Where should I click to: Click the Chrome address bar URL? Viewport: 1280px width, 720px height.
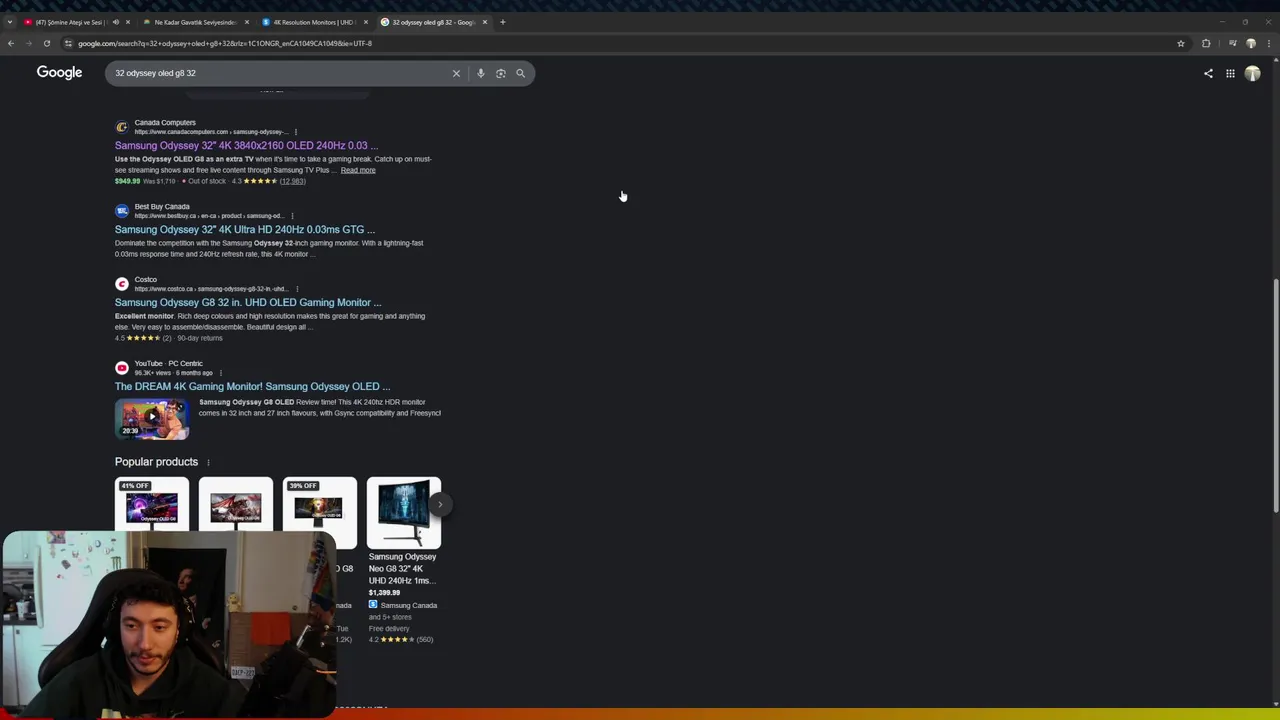coord(225,43)
